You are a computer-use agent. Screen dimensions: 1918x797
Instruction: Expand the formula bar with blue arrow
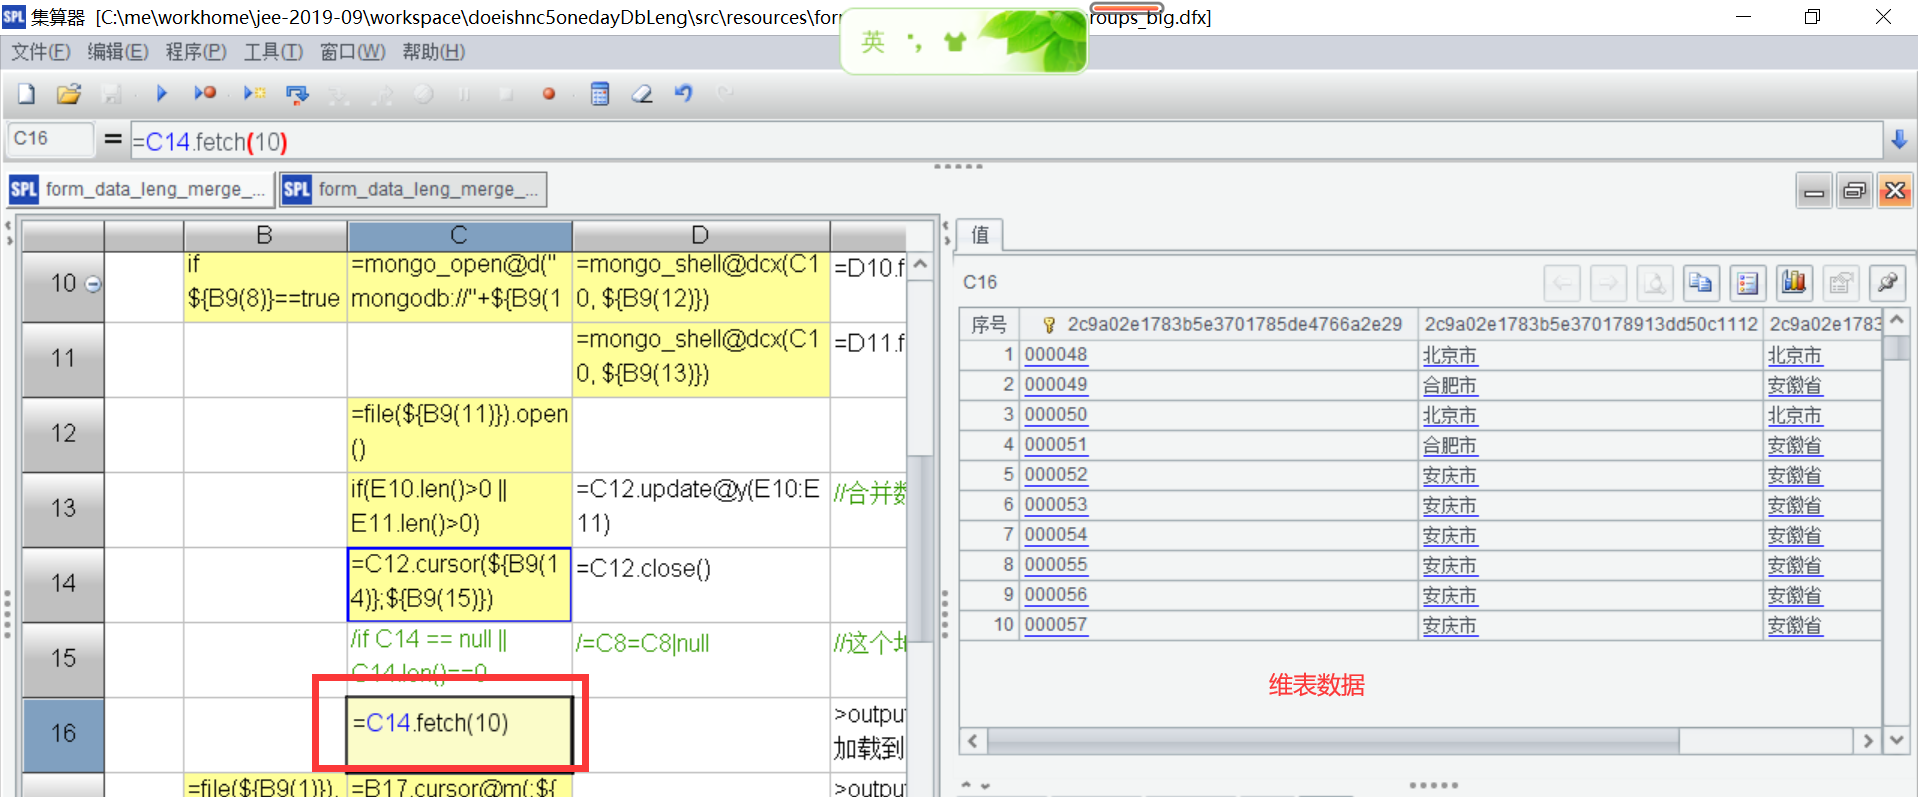(1899, 140)
